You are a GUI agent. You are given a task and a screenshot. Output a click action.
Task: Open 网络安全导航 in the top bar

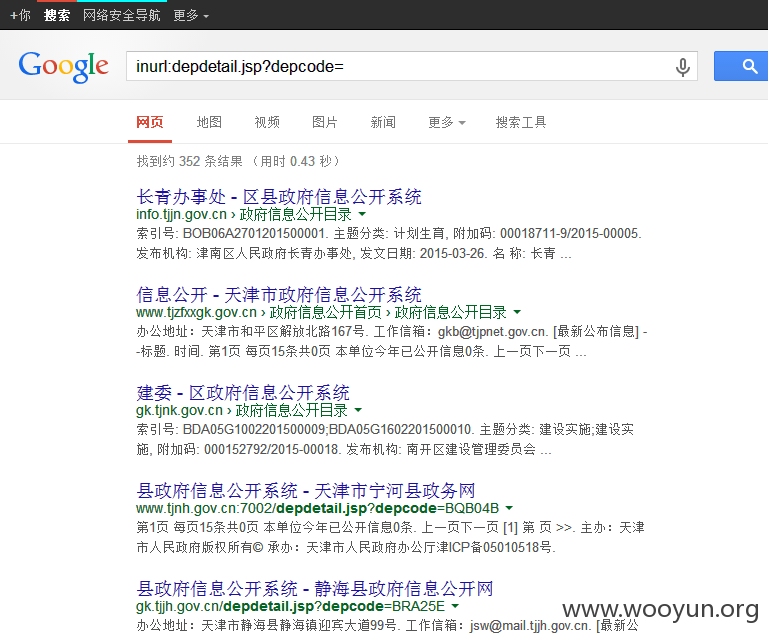(x=121, y=15)
